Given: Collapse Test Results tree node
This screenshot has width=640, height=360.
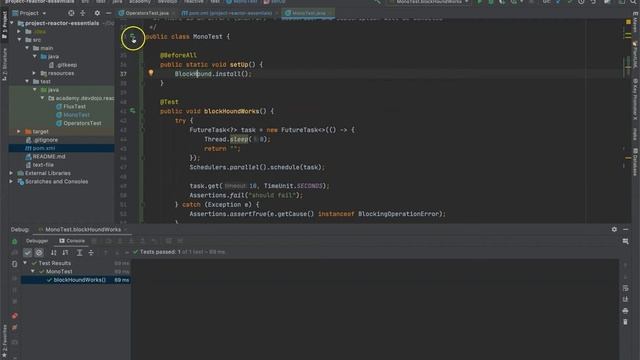Looking at the screenshot, I should [x=25, y=263].
